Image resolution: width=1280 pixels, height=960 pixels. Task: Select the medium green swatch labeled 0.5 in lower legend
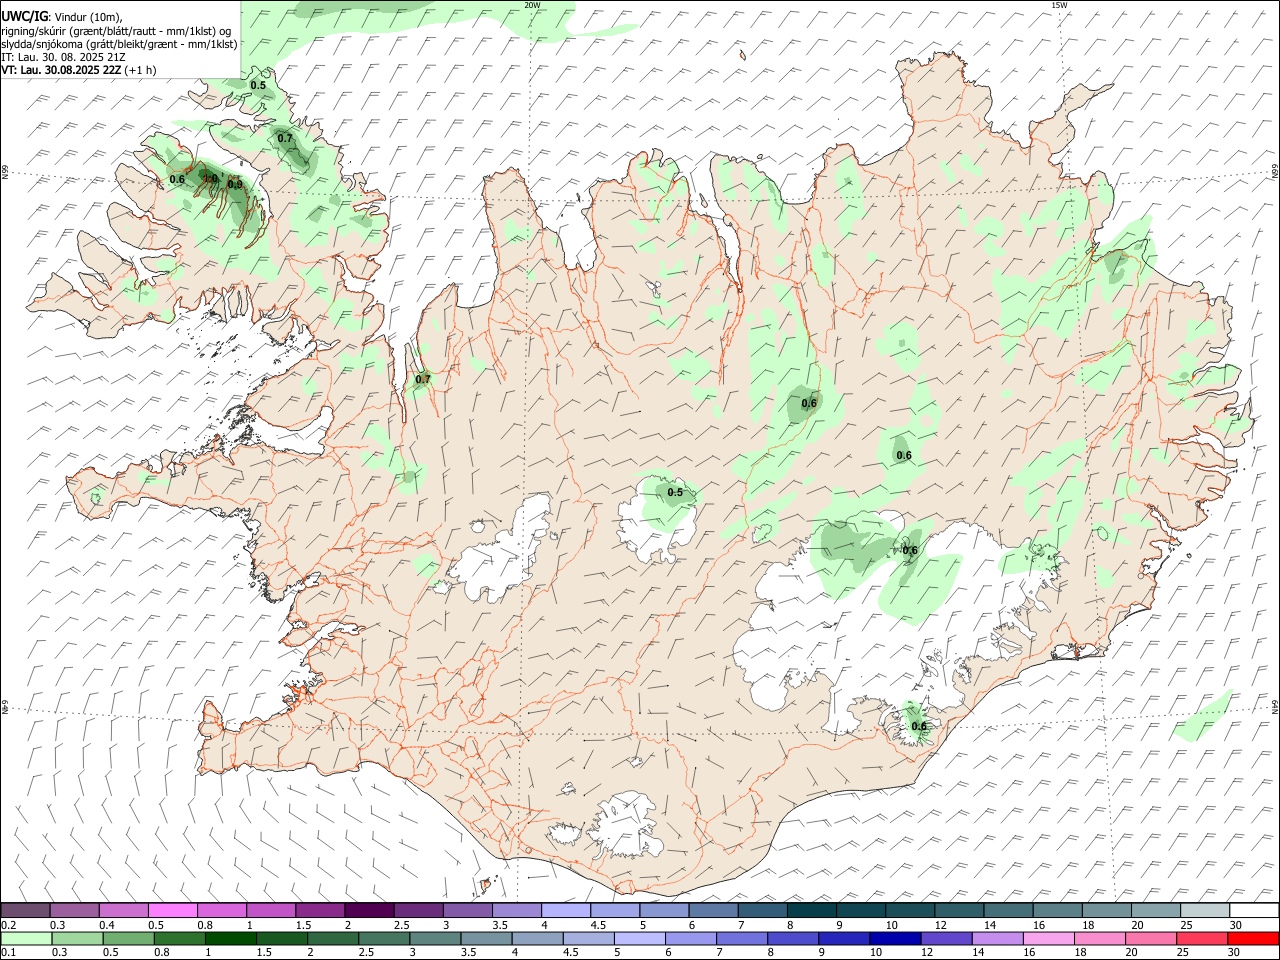coord(128,938)
